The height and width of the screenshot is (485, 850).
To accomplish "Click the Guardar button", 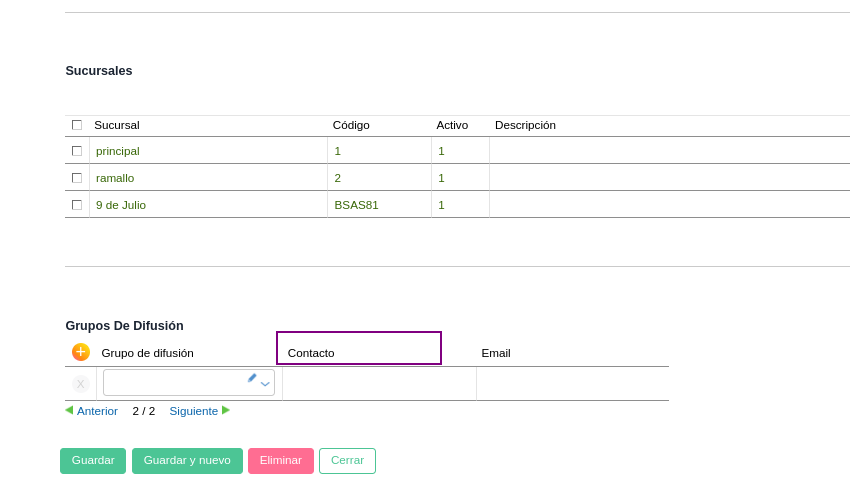I will [93, 461].
